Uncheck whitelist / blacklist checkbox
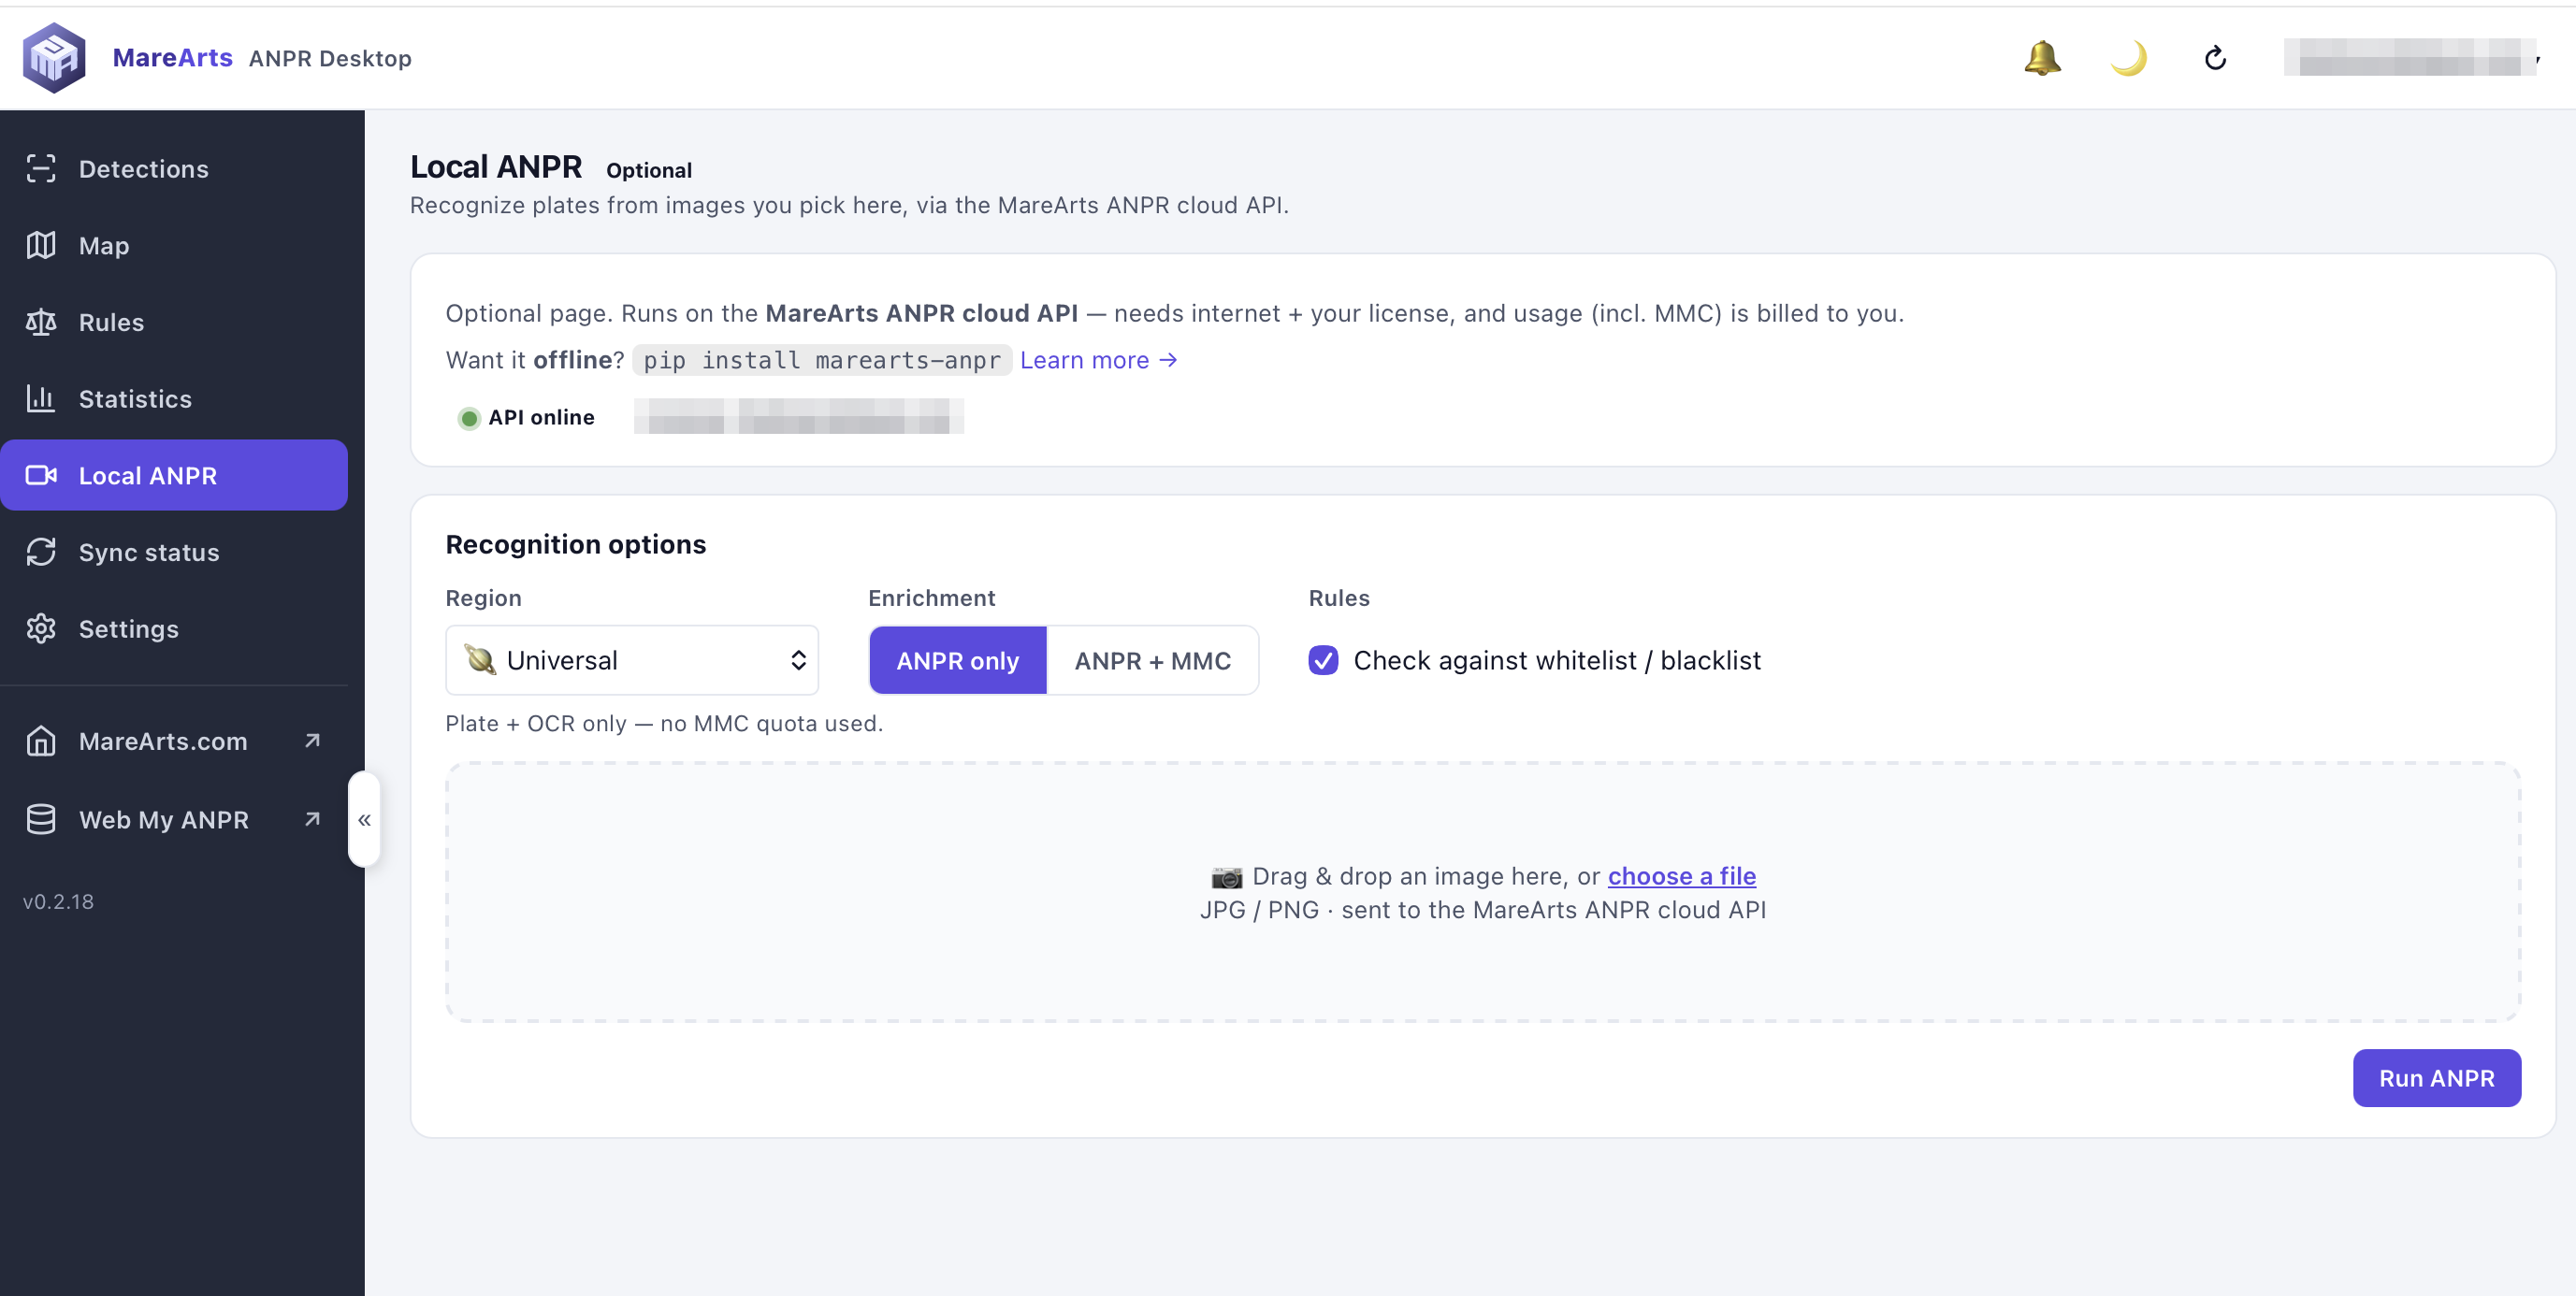Screen dimensions: 2576x1296 (x=1324, y=660)
